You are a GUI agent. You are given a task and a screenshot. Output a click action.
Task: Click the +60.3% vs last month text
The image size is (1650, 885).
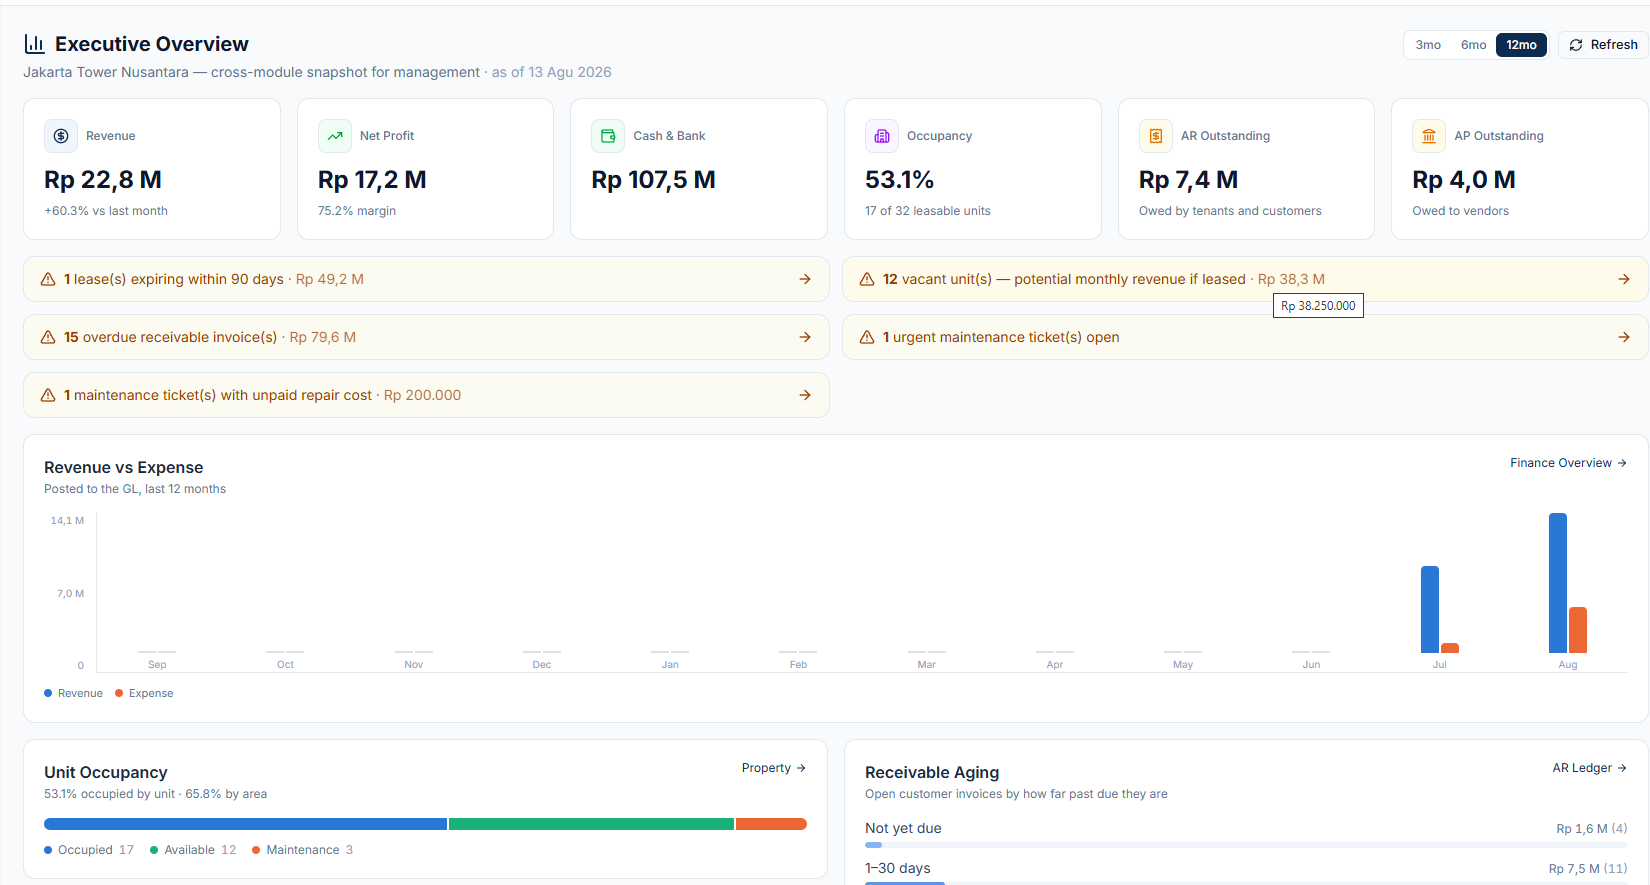[x=106, y=211]
